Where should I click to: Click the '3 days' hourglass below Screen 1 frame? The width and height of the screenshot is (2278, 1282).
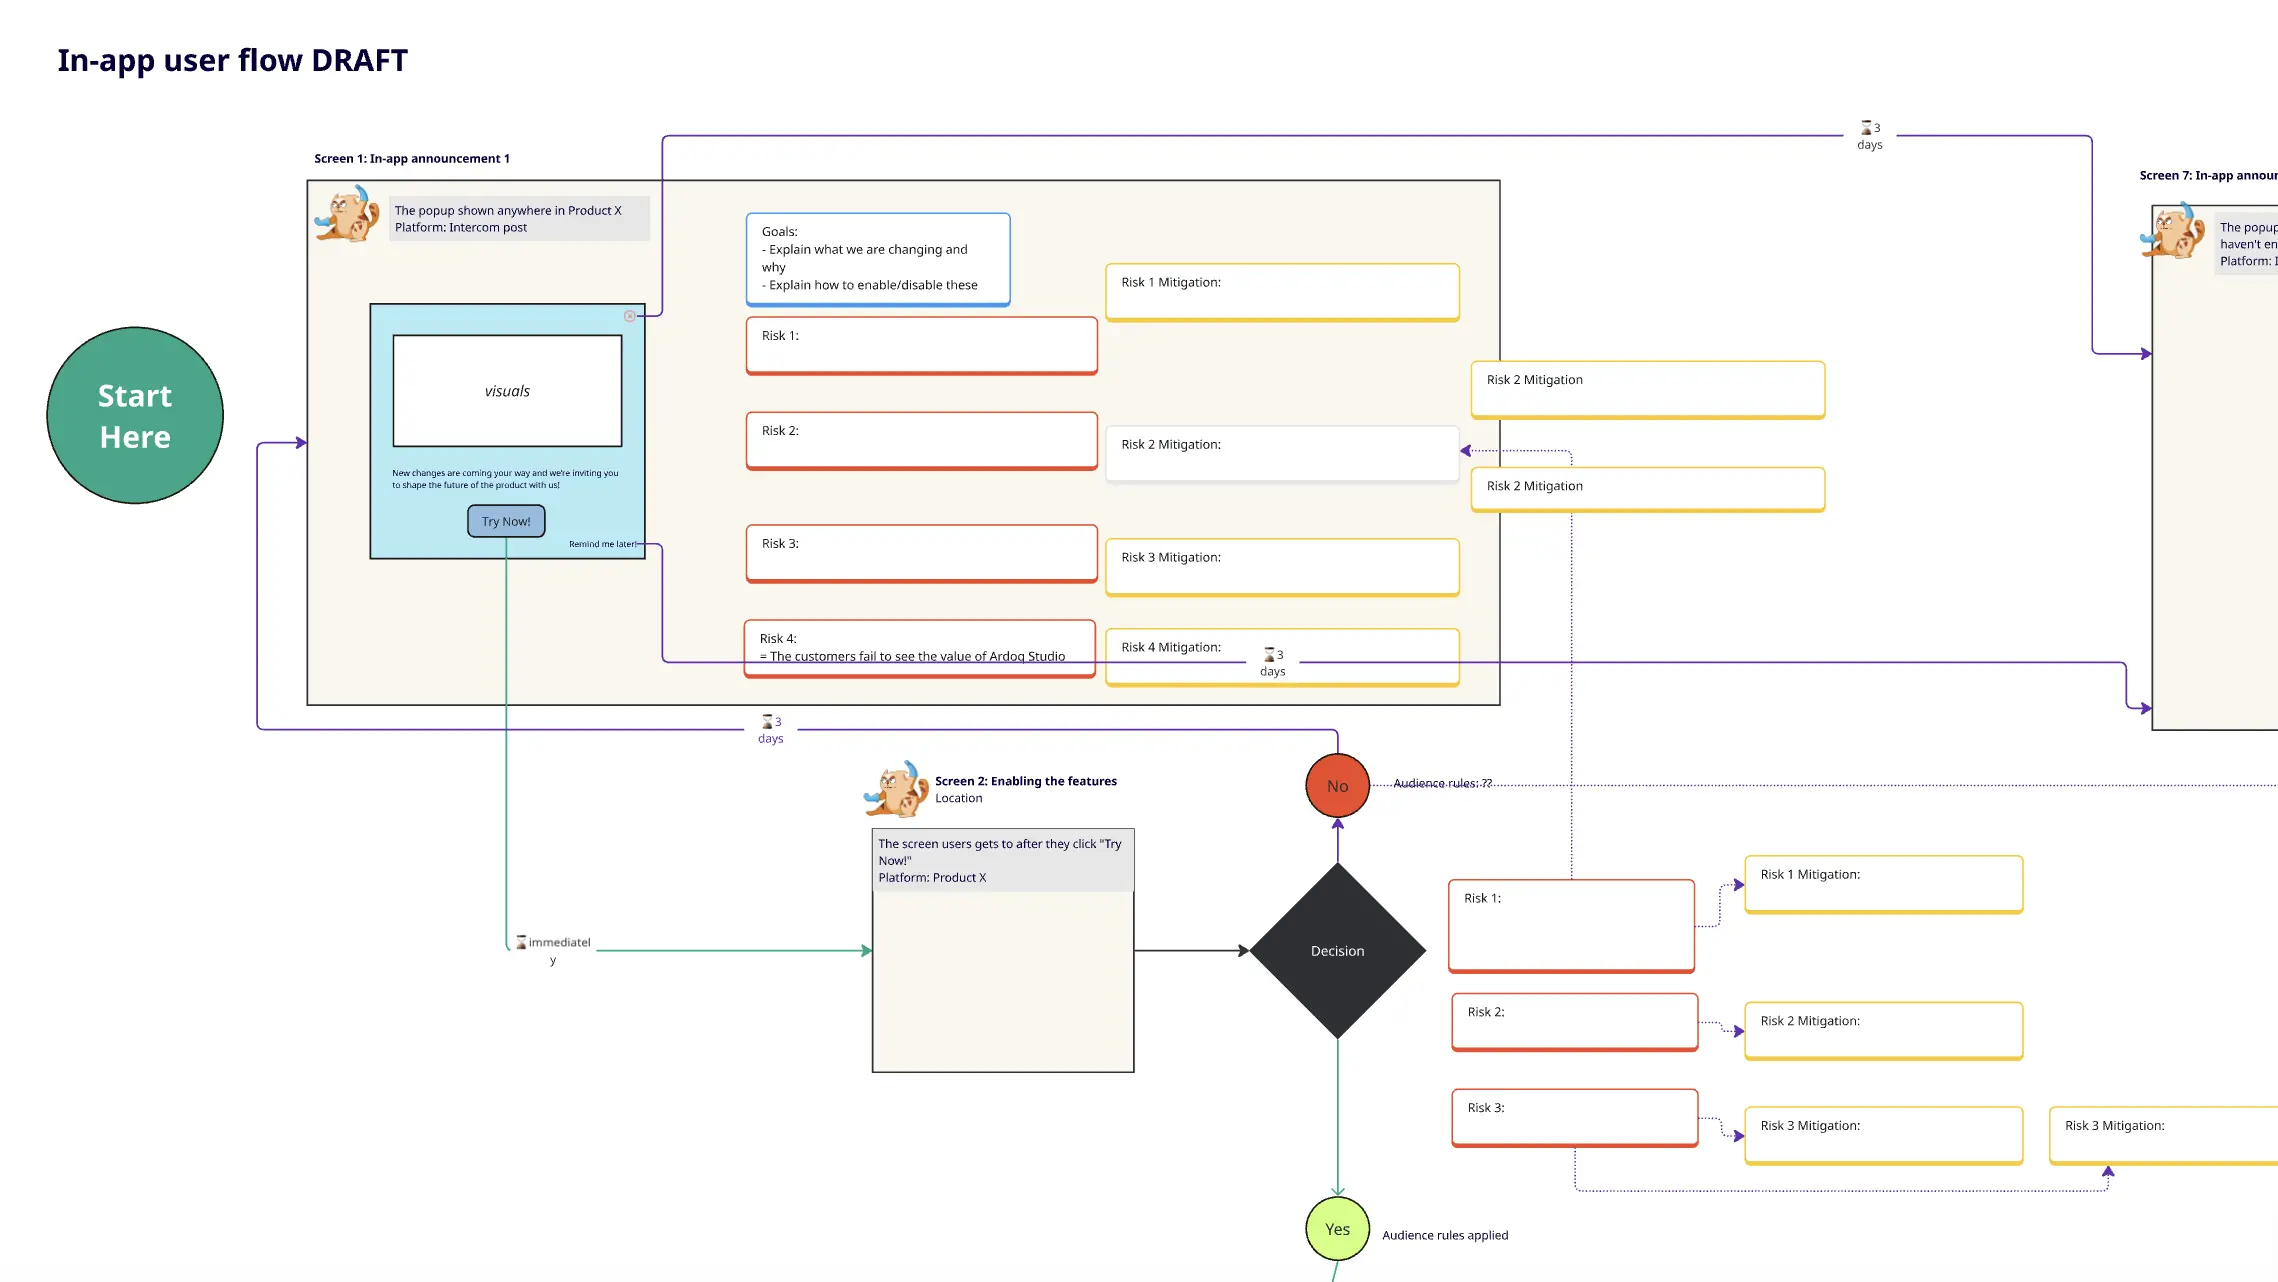[770, 729]
